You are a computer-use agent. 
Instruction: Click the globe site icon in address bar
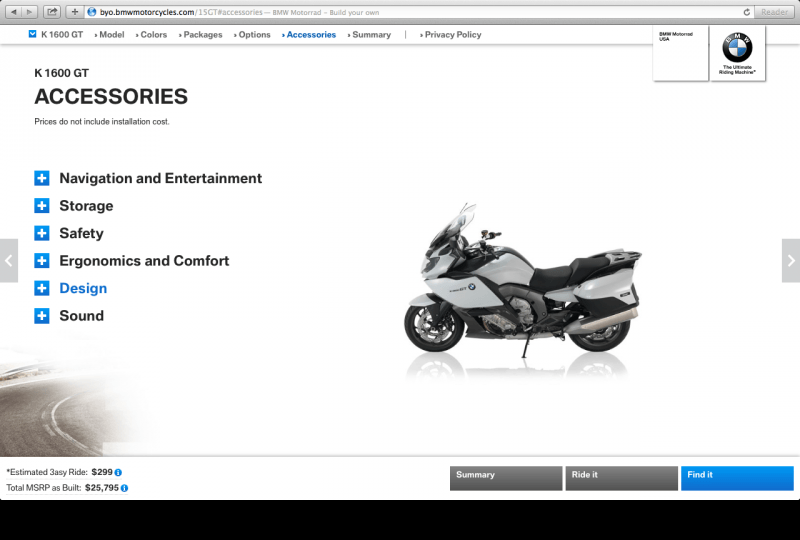point(92,12)
